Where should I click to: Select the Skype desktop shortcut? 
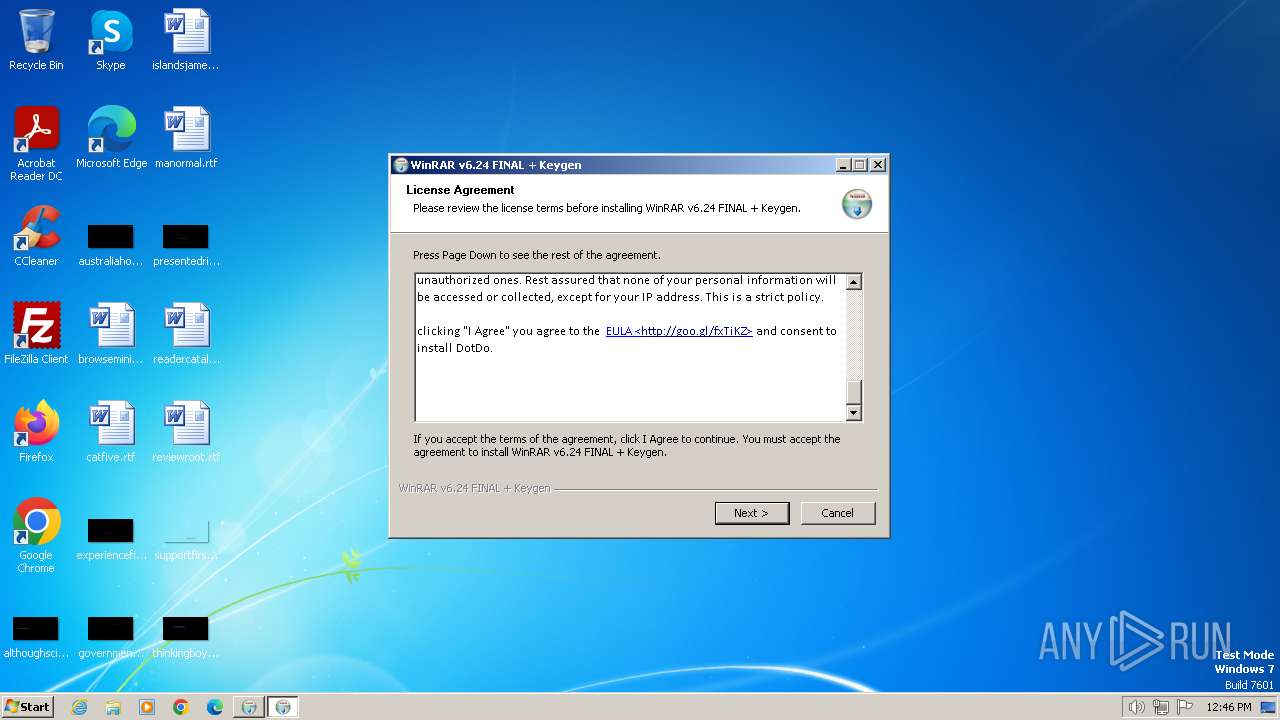tap(111, 40)
